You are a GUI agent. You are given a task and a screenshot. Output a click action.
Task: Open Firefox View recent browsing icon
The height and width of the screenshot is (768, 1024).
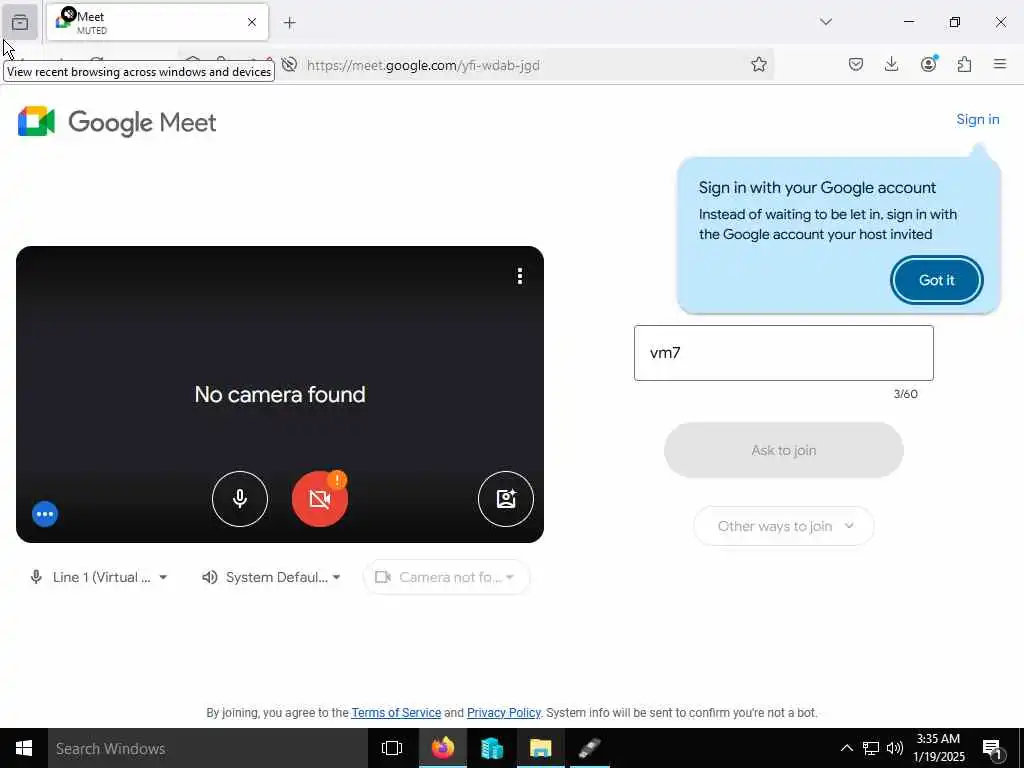pos(20,23)
